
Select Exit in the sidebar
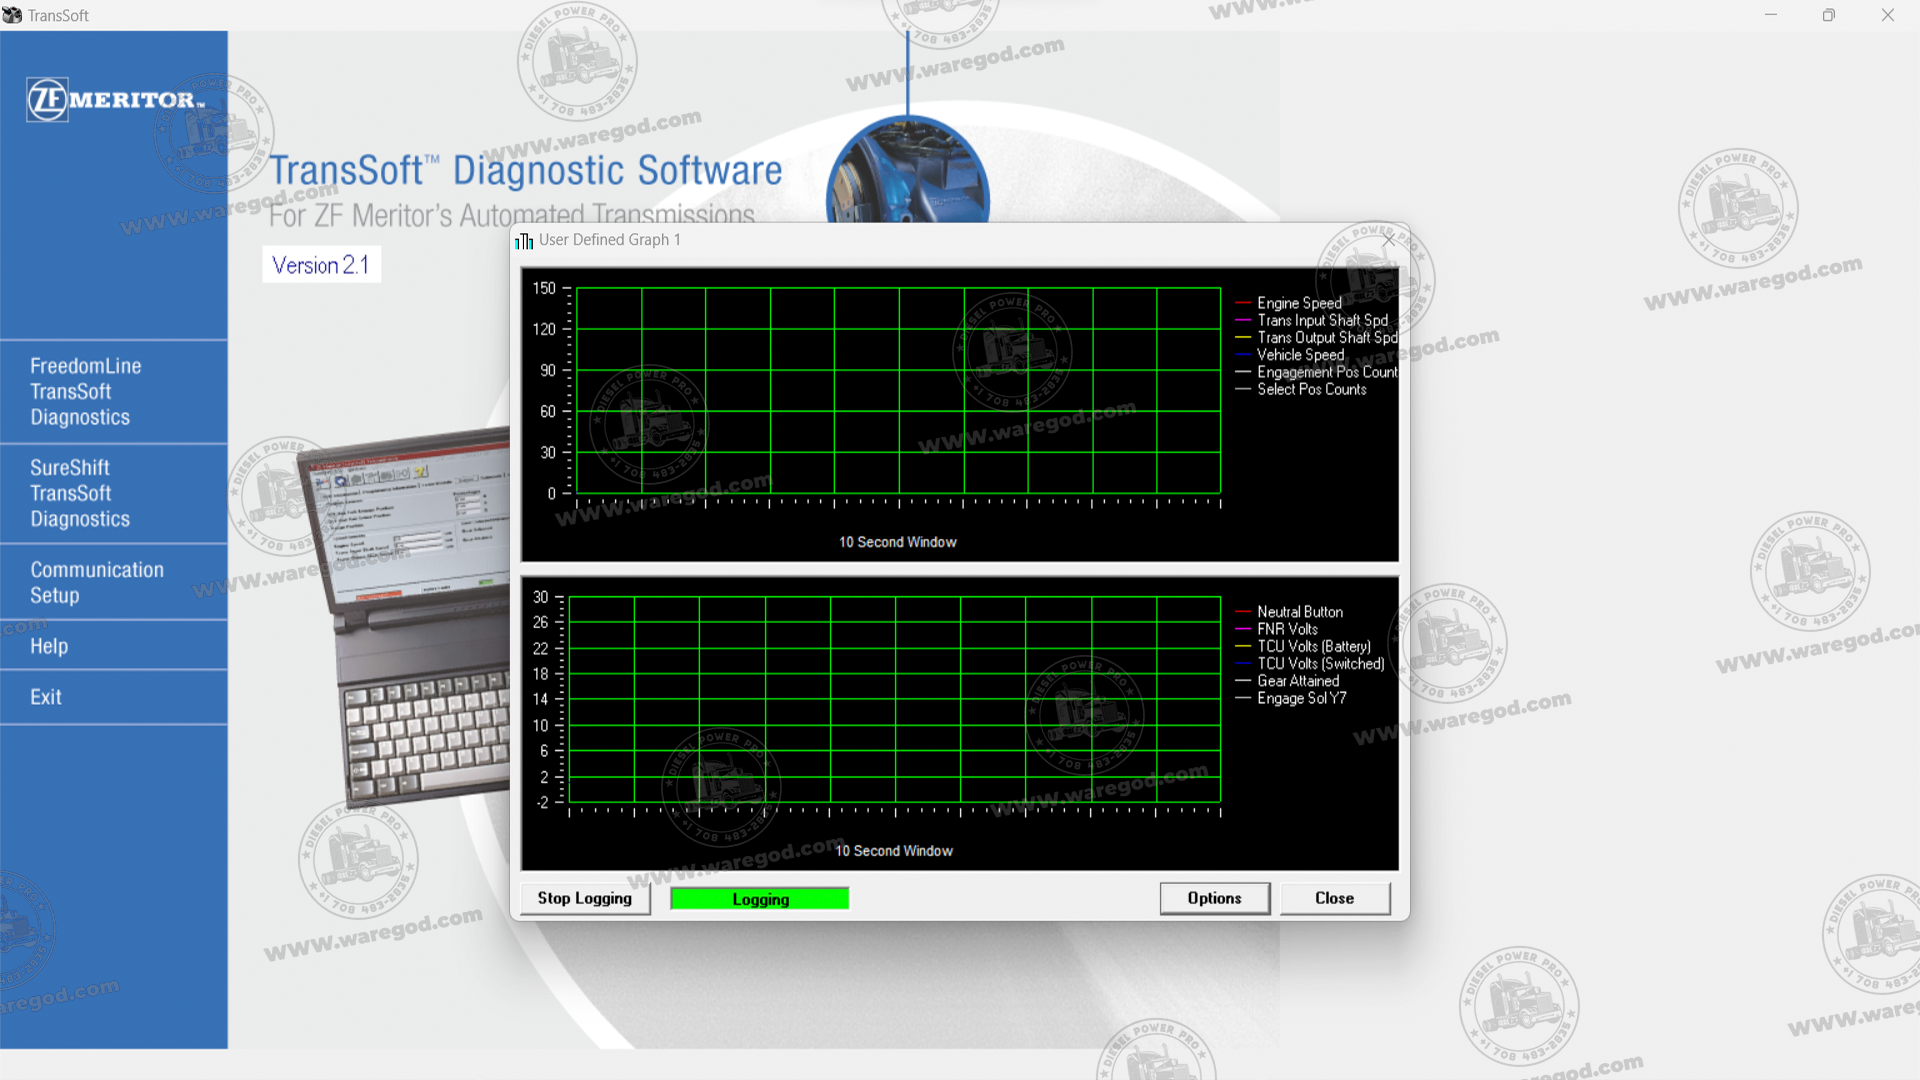pyautogui.click(x=46, y=697)
